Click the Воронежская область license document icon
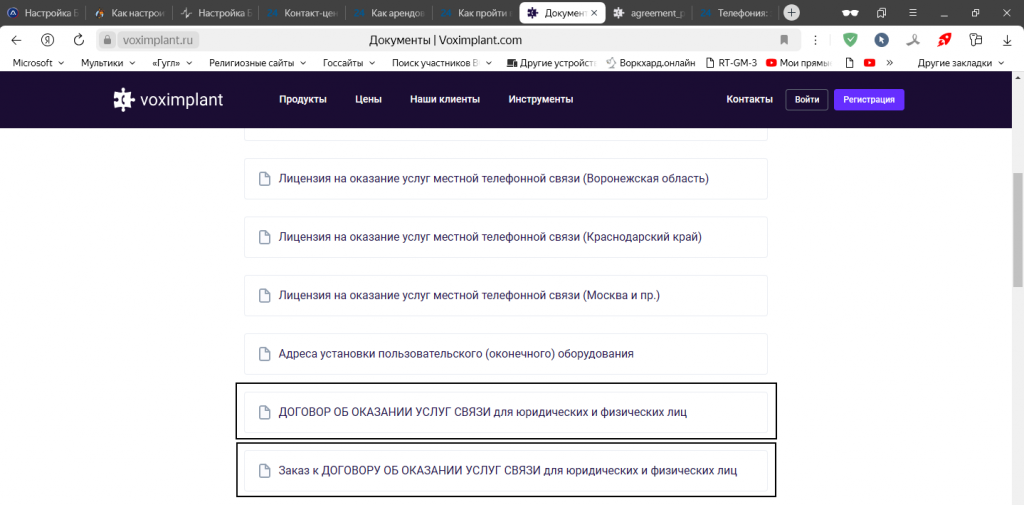1024x505 pixels. tap(264, 179)
